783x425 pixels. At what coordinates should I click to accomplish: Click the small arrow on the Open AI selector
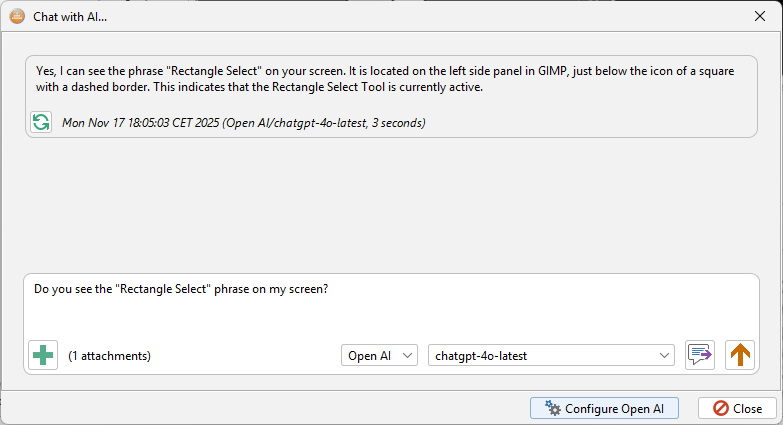tap(407, 355)
